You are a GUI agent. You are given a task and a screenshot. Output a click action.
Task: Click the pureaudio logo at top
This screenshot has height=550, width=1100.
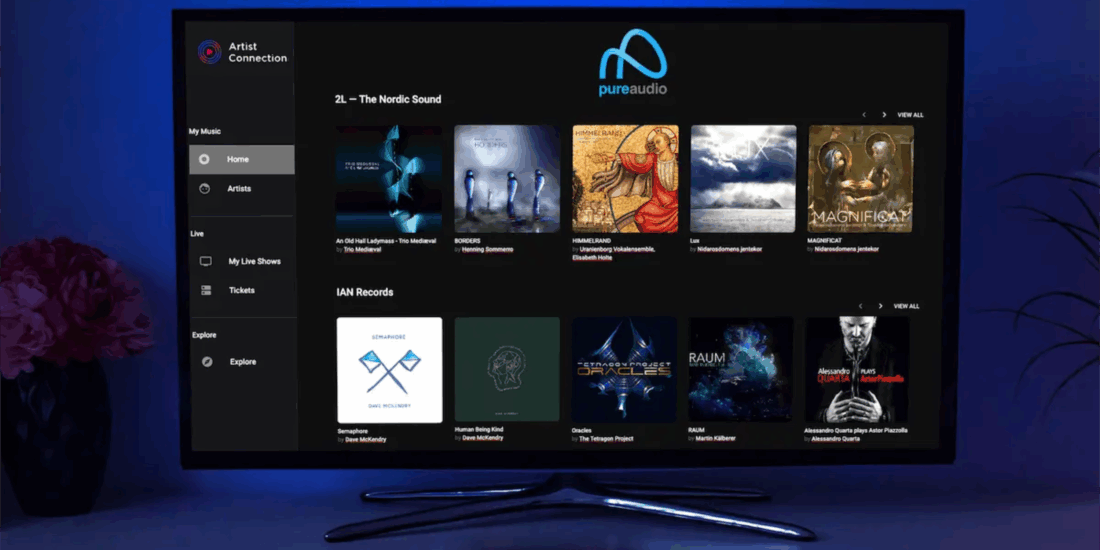click(x=633, y=63)
